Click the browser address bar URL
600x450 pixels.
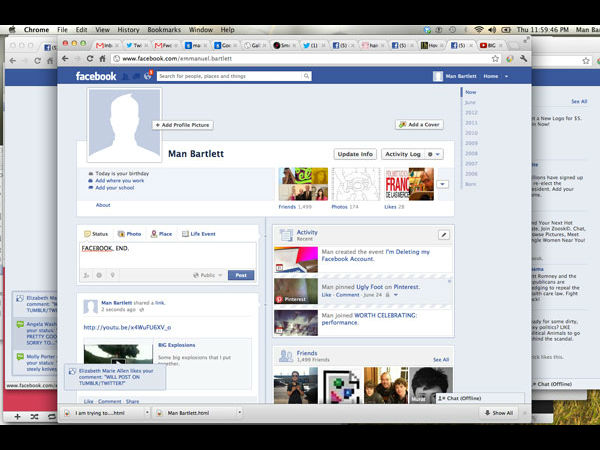coord(177,59)
